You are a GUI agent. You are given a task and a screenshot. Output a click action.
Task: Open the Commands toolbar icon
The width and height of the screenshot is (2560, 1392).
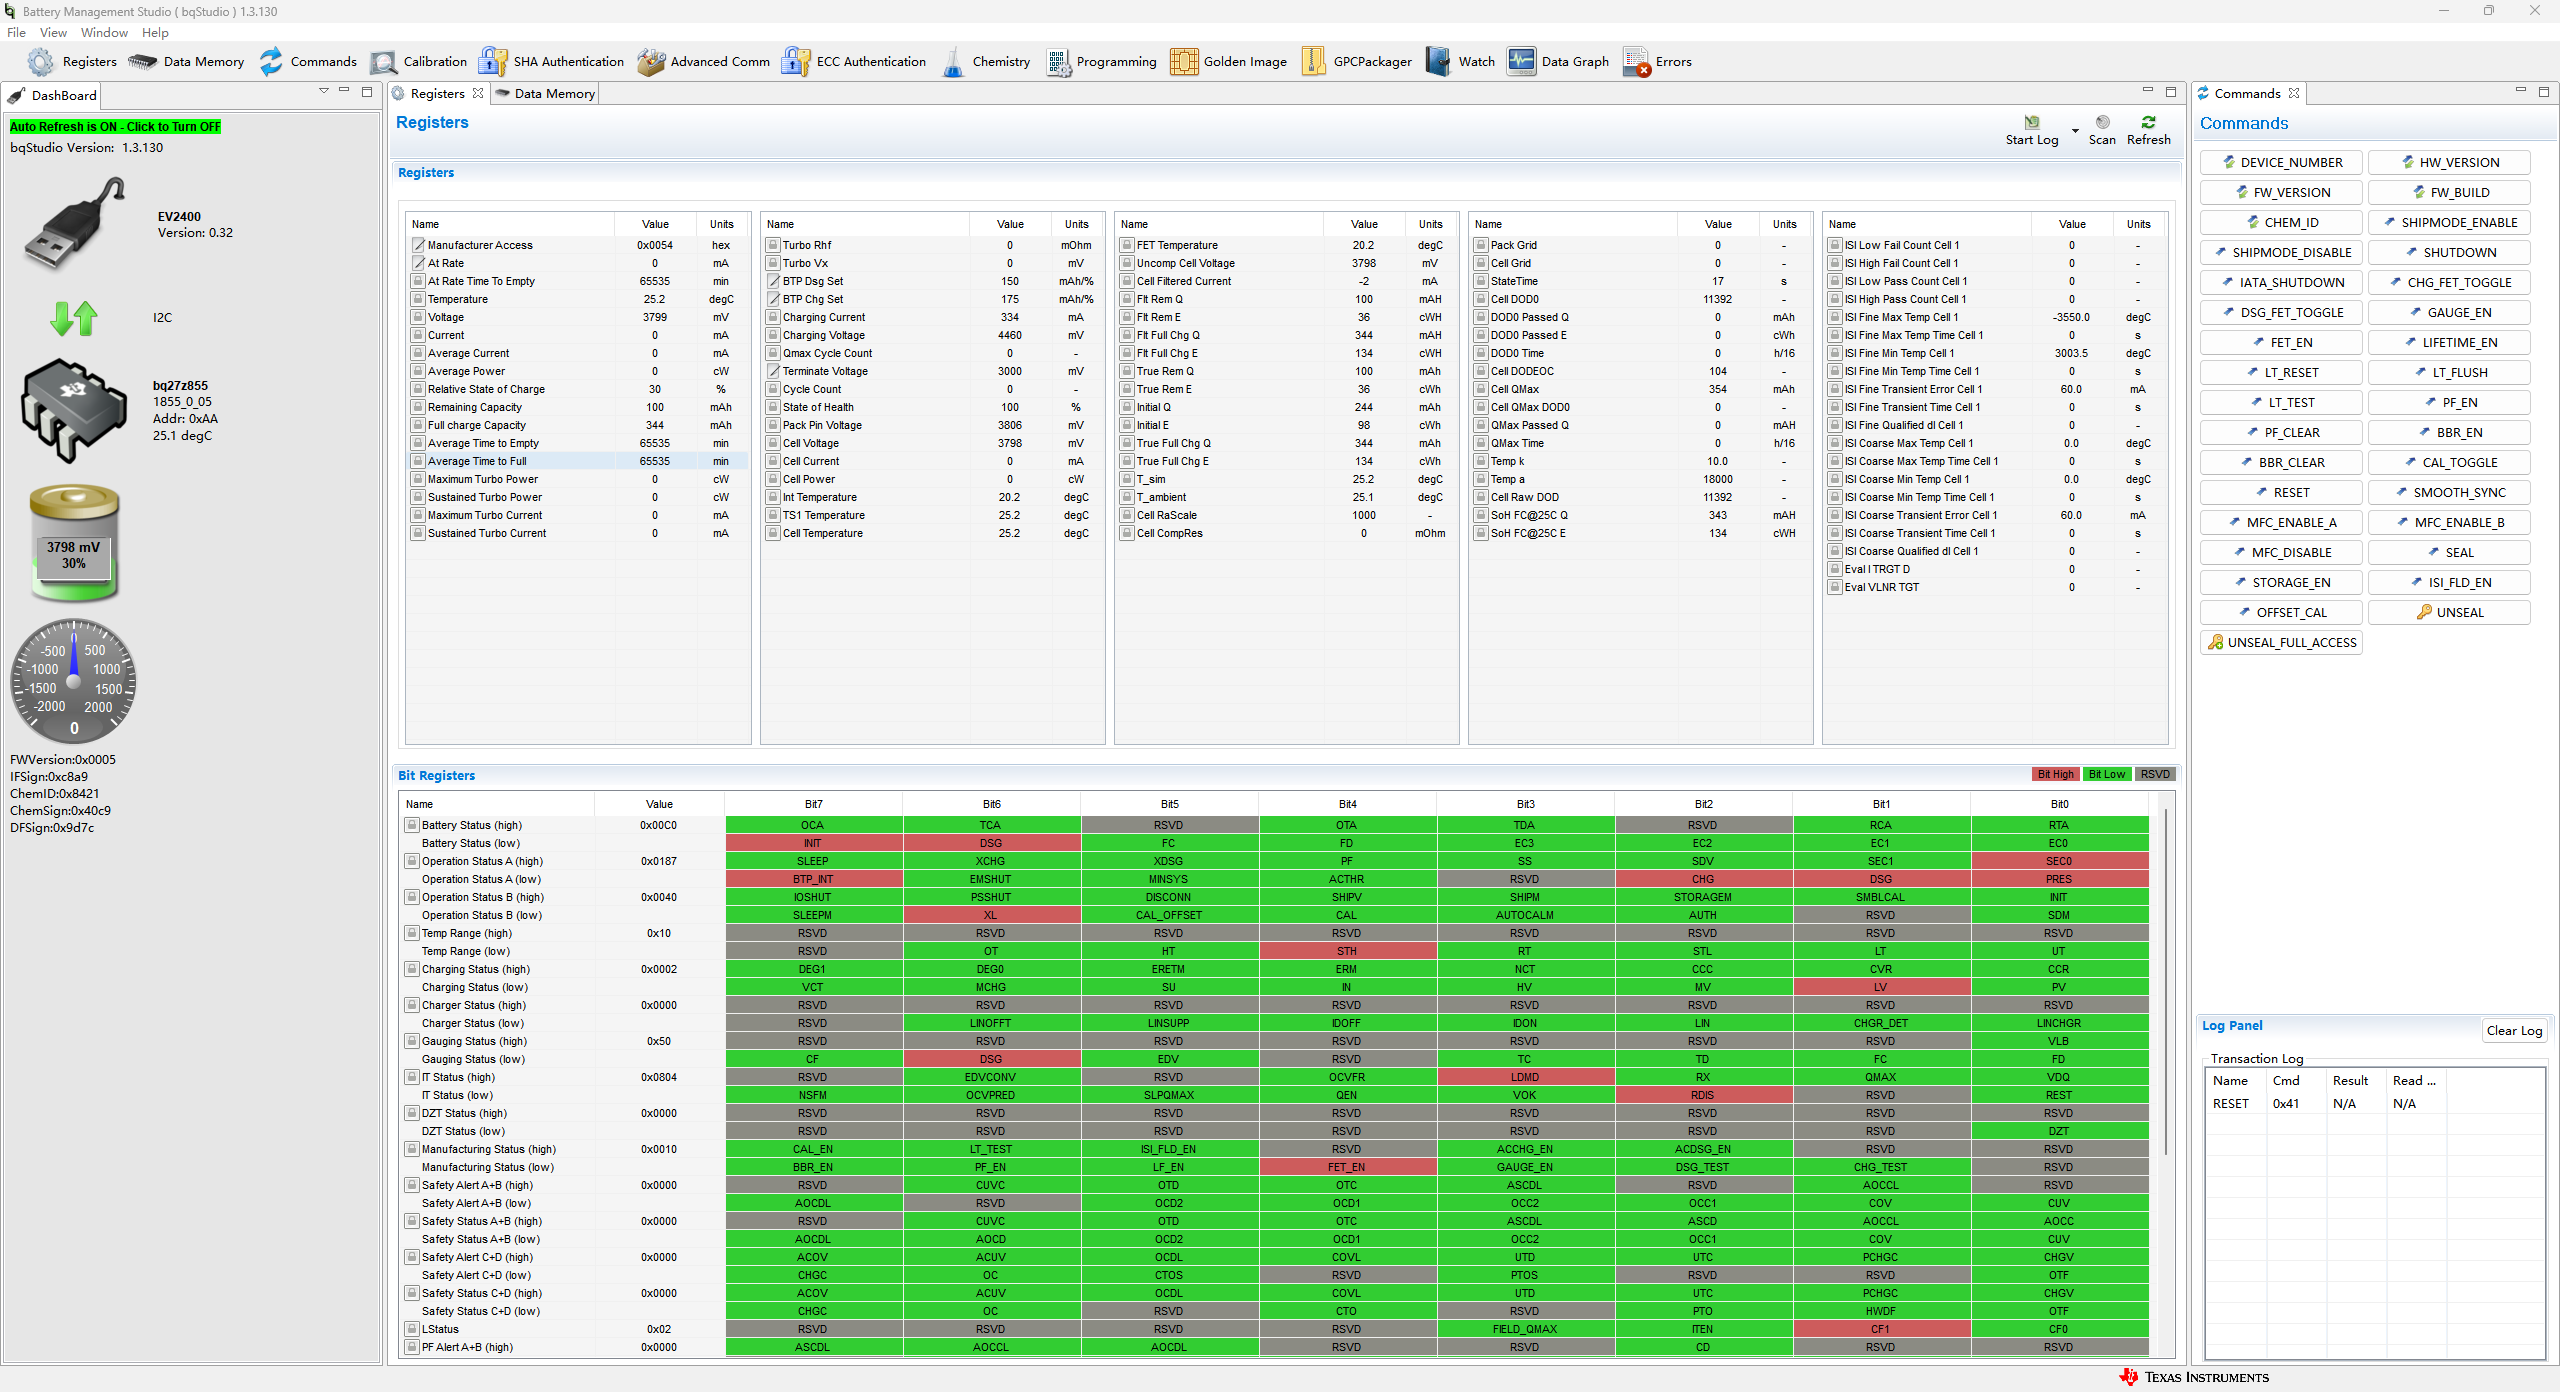(x=271, y=62)
